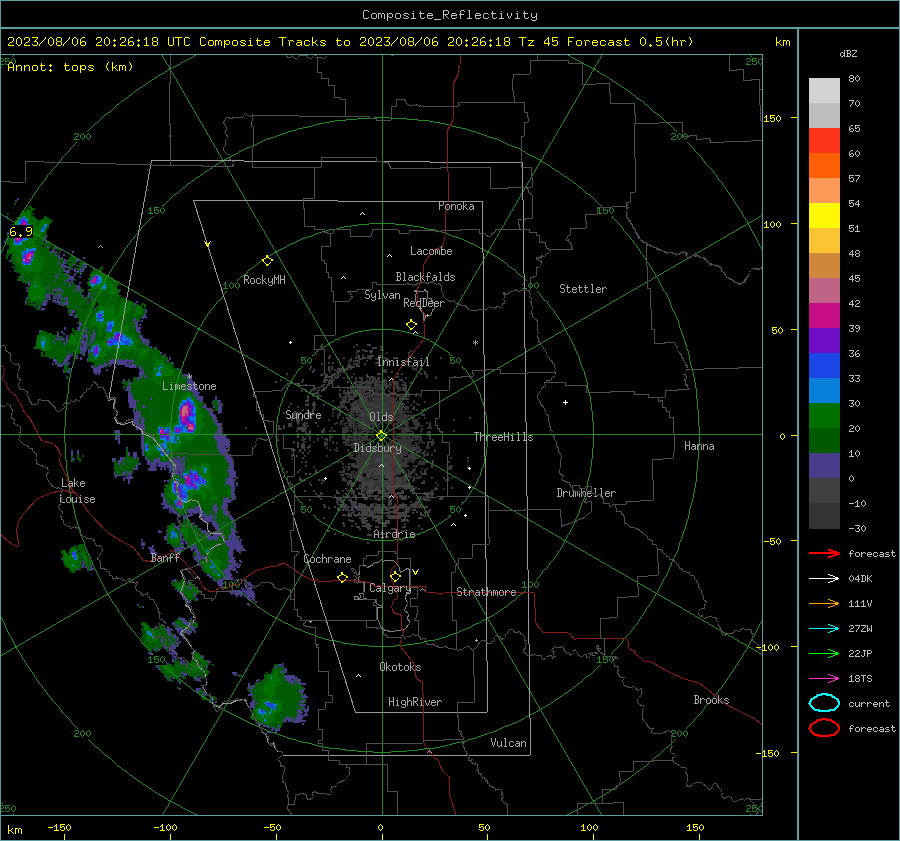
Task: Click the 'Annot: tops (km)' annotation label
Action: tap(70, 67)
